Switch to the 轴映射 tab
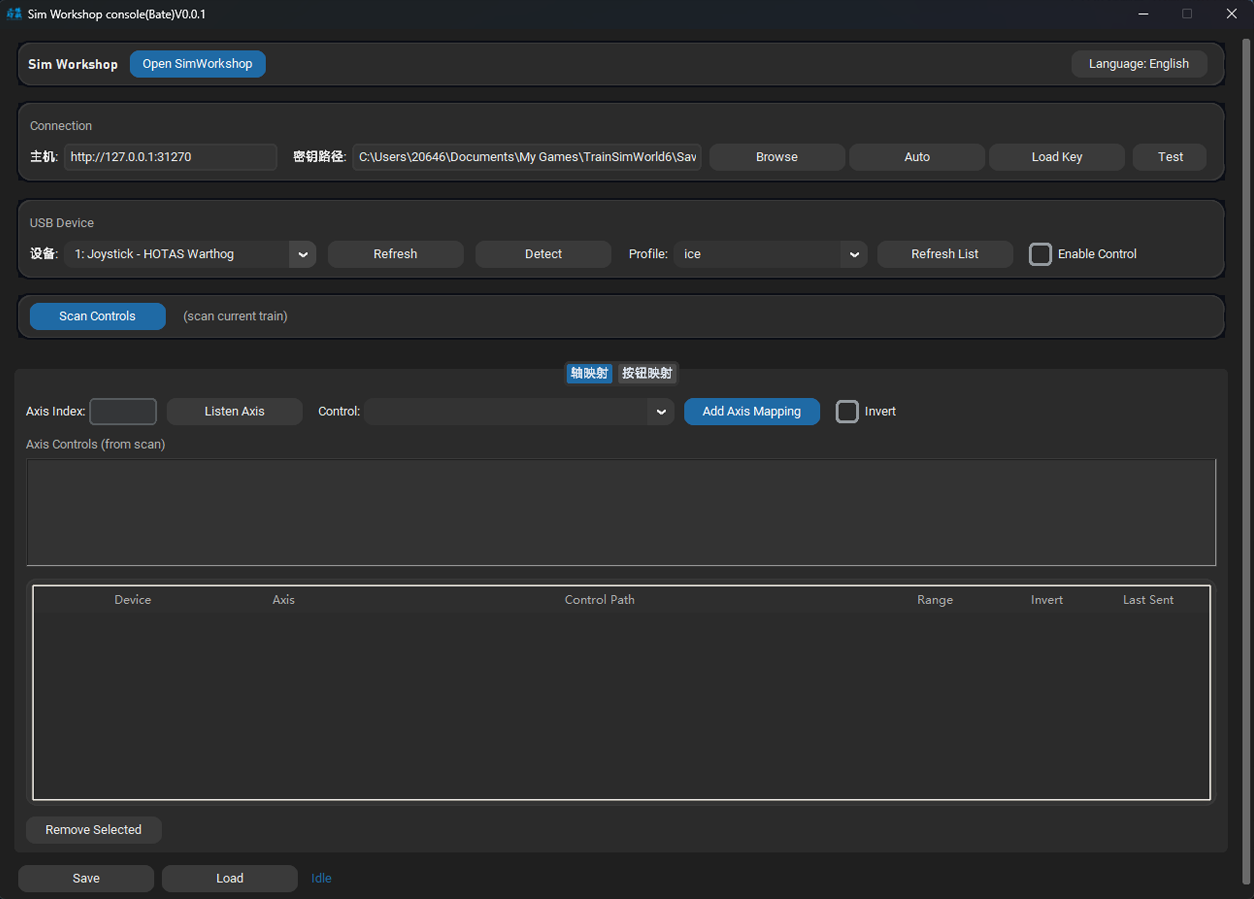Viewport: 1254px width, 899px height. tap(589, 373)
